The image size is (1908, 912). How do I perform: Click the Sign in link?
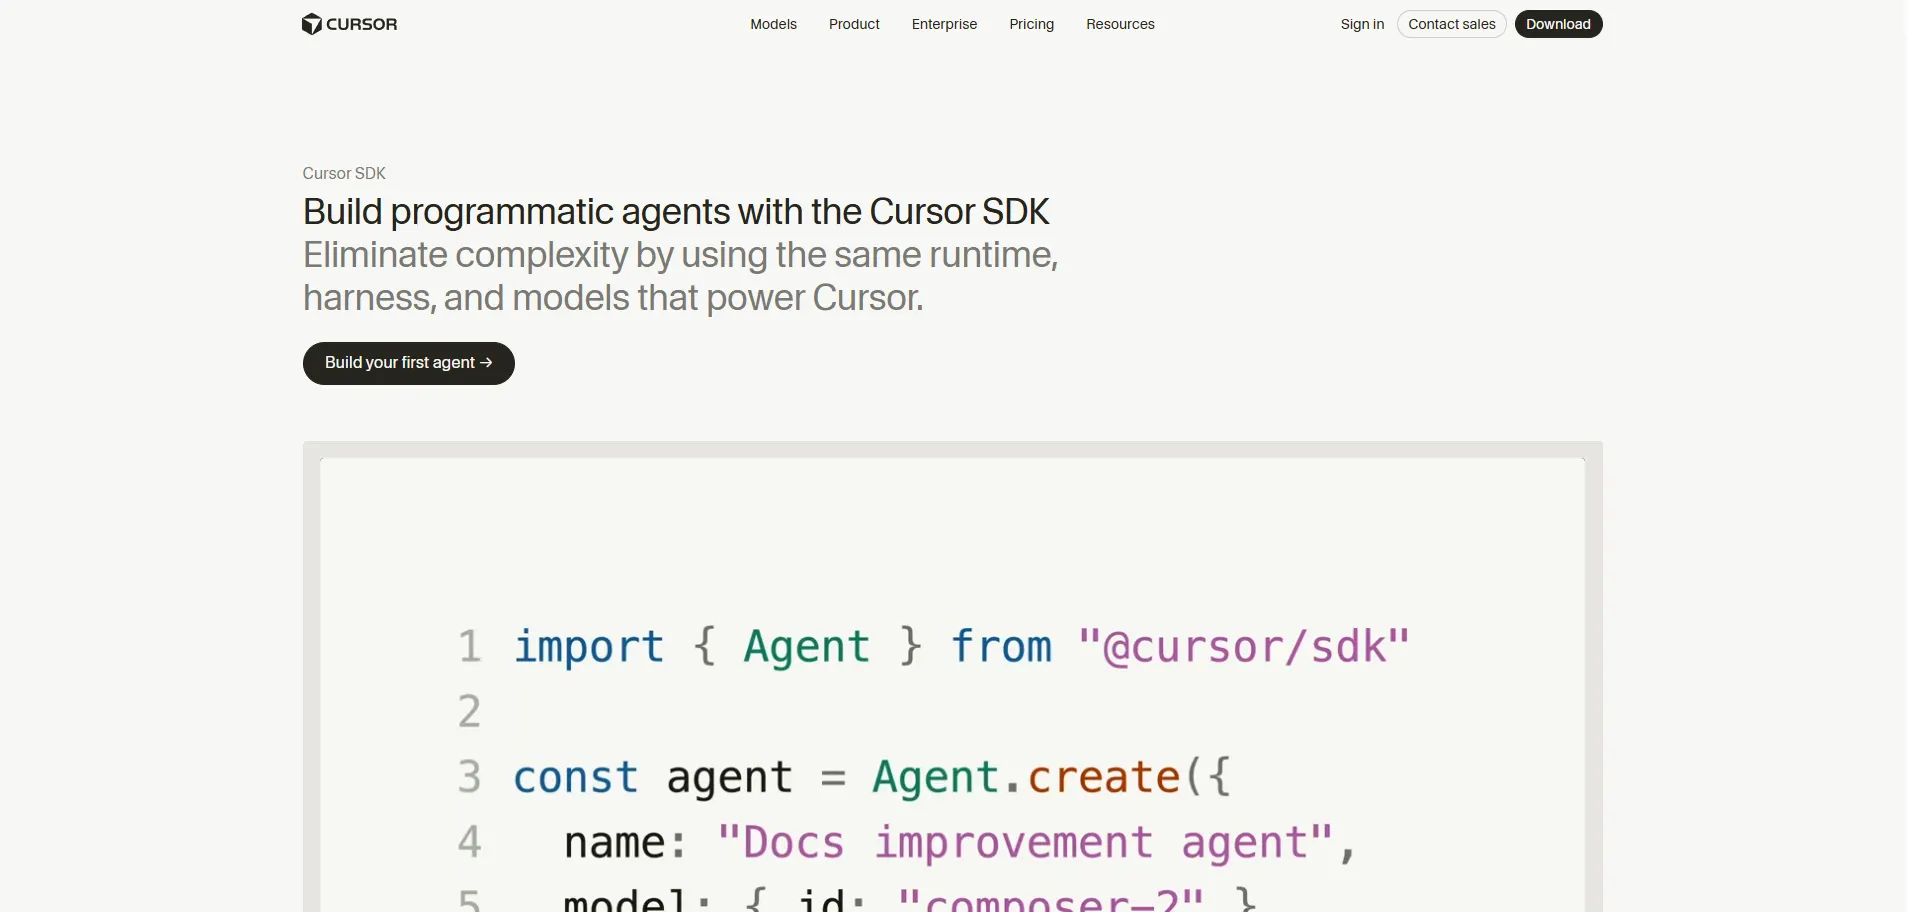pyautogui.click(x=1362, y=24)
